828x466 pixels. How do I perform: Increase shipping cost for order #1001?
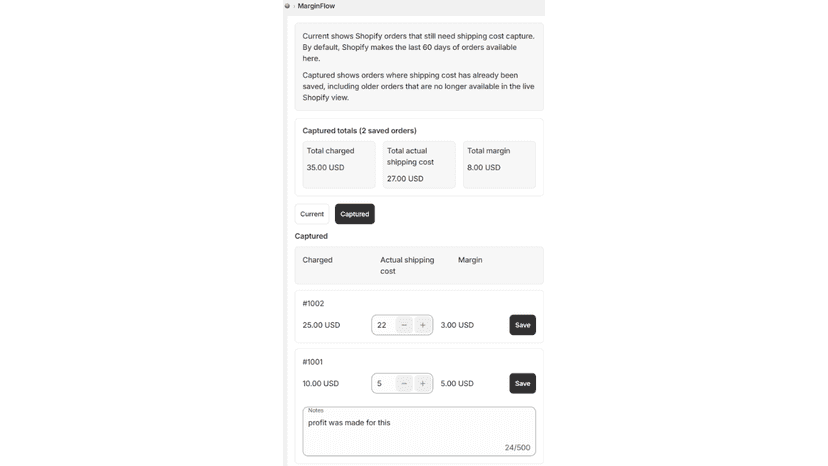pos(422,384)
